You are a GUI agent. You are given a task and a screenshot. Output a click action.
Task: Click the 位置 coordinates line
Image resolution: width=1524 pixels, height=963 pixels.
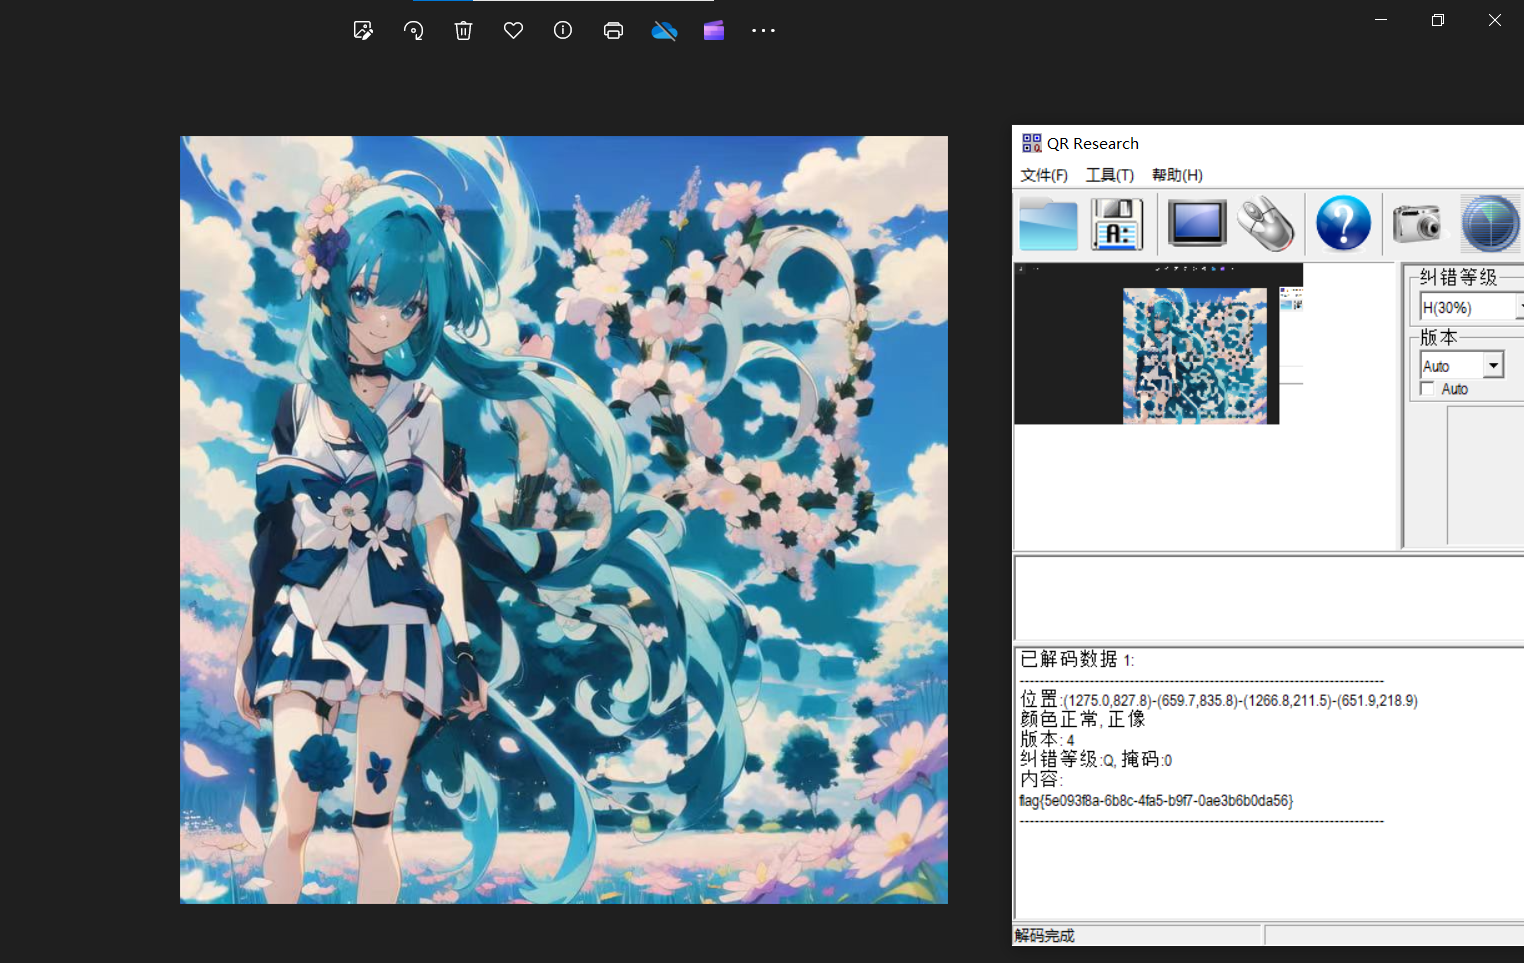pos(1218,700)
